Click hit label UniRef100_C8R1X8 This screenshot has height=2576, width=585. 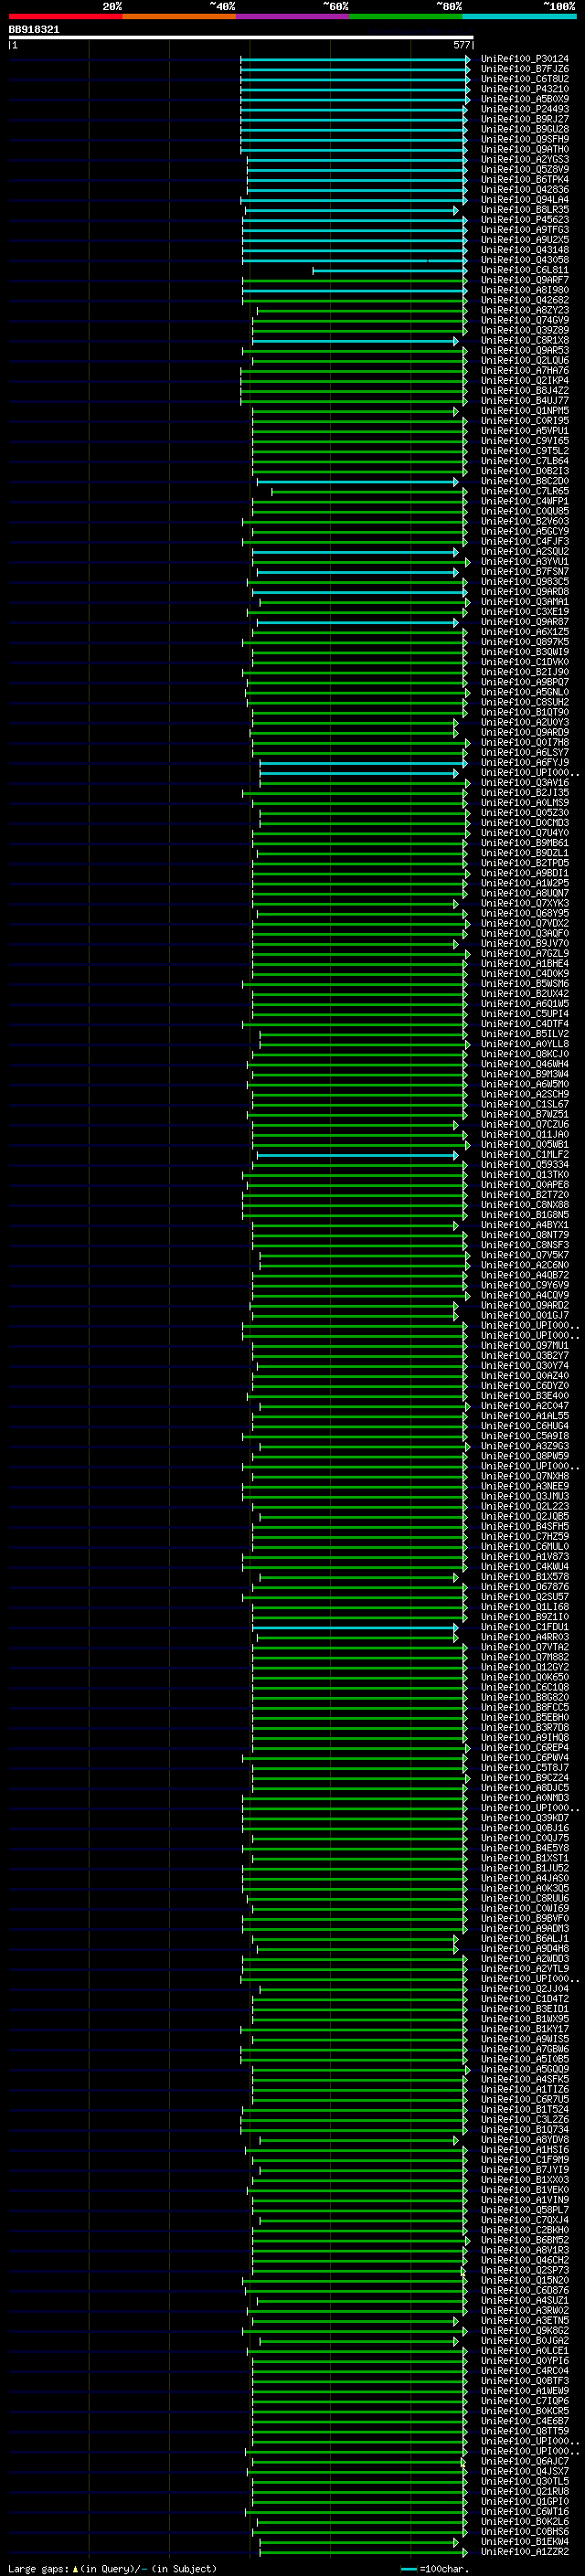(x=525, y=340)
